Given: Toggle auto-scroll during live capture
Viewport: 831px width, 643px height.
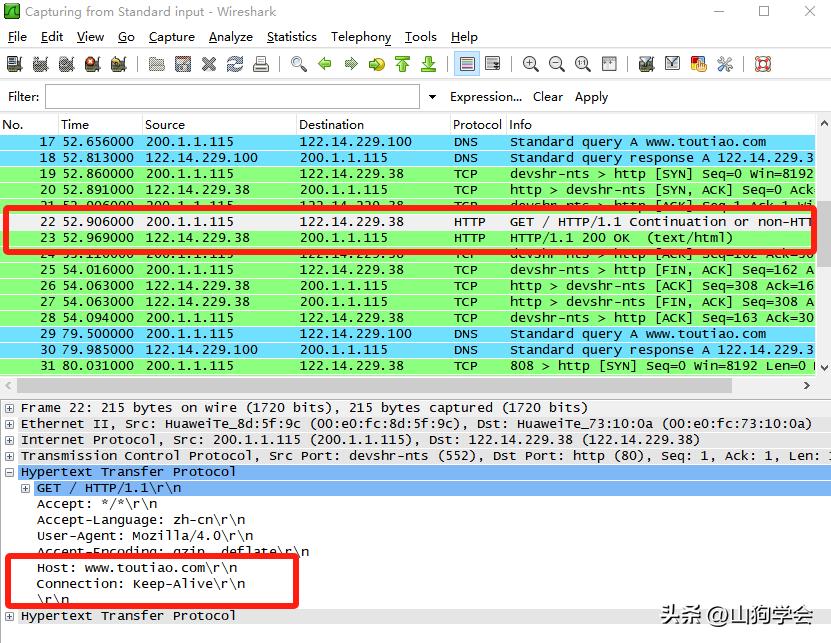Looking at the screenshot, I should (x=493, y=64).
